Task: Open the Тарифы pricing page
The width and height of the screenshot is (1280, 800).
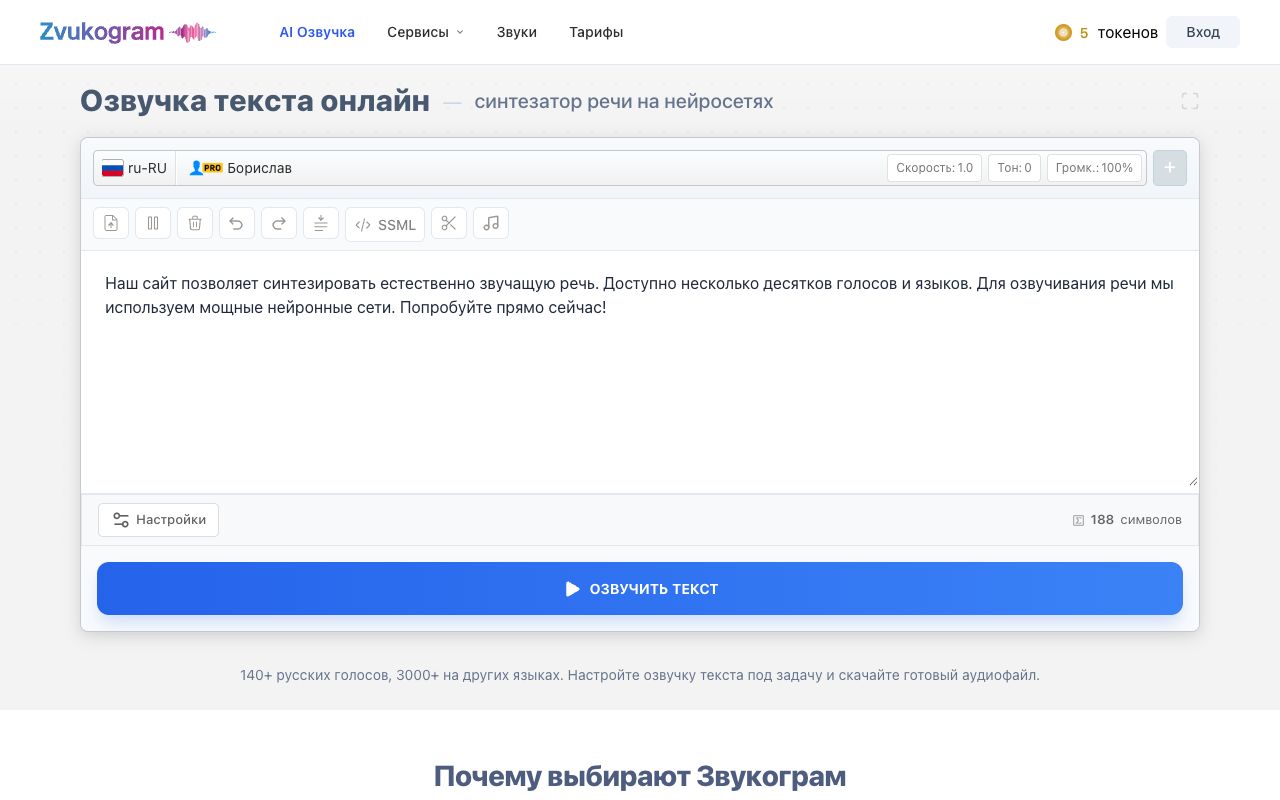Action: [596, 32]
